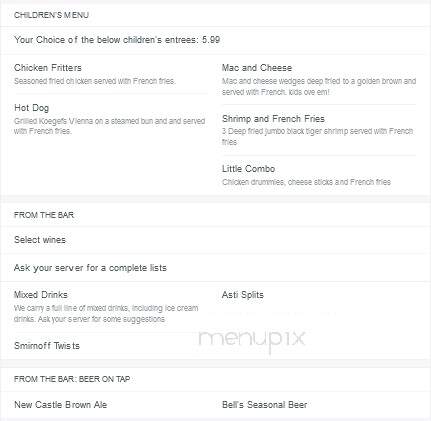Click the Chicken Fritters description text
Screen dimensions: 431x421
tap(95, 81)
